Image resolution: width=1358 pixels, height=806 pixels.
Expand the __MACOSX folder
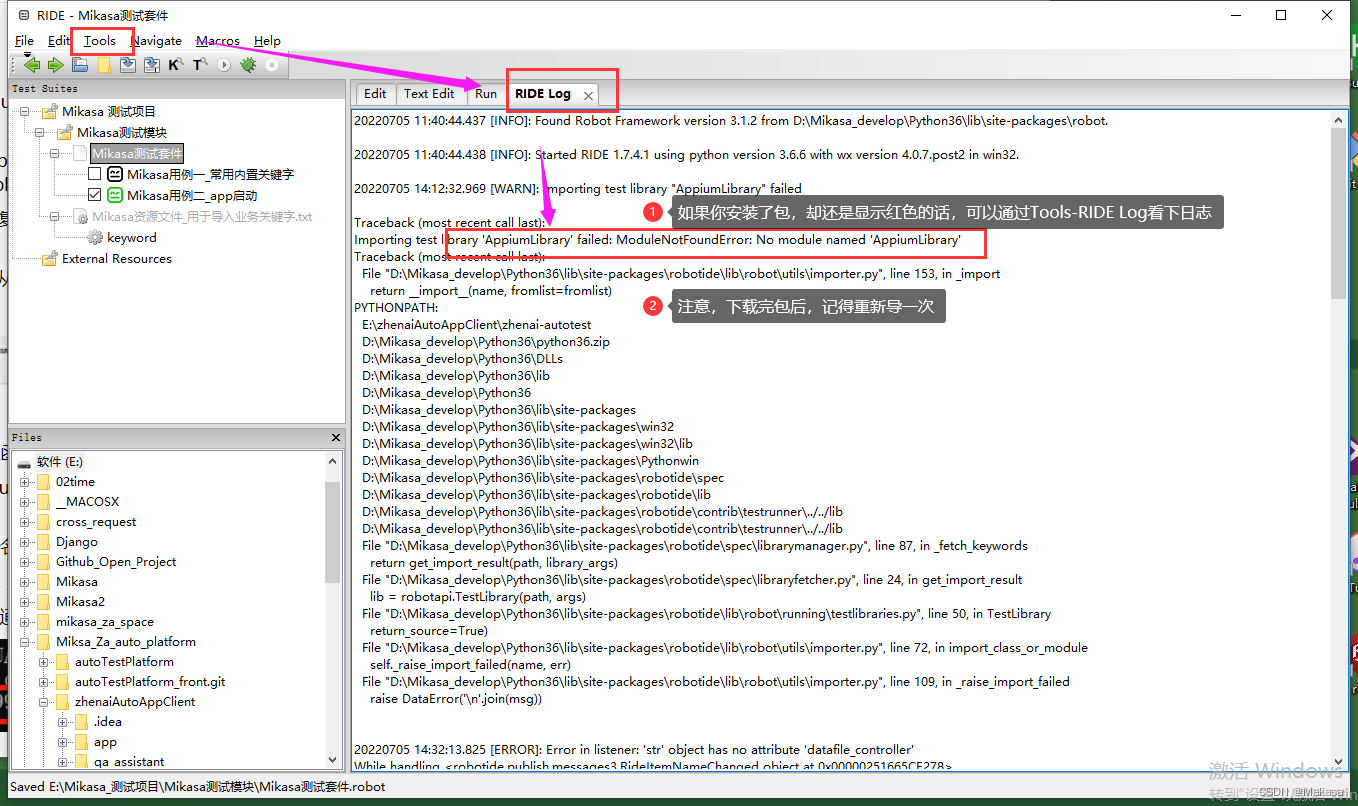[x=25, y=501]
